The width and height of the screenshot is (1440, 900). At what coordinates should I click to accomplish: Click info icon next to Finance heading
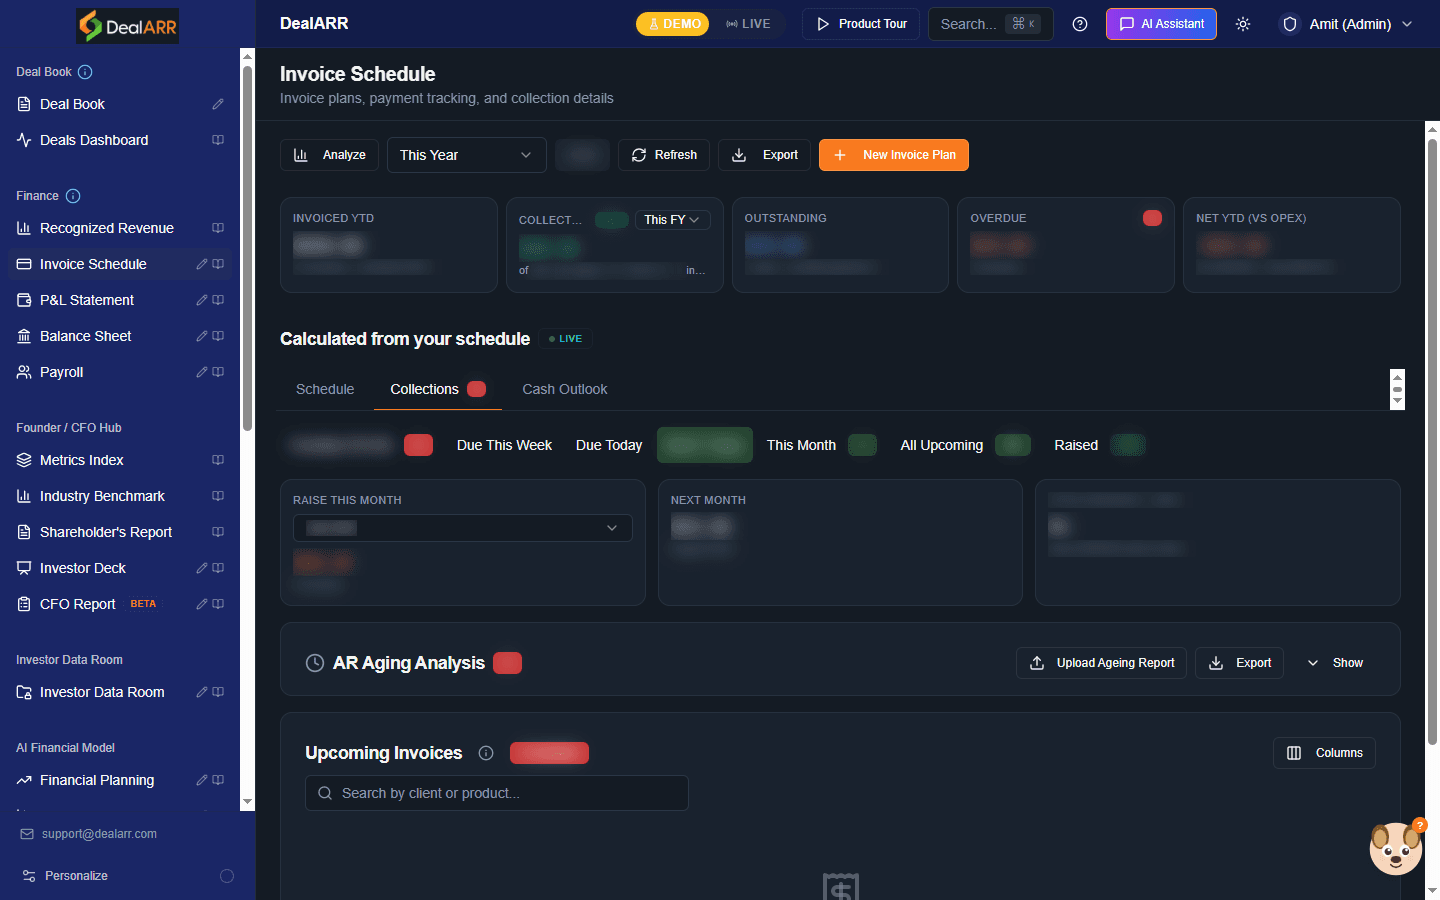click(73, 196)
